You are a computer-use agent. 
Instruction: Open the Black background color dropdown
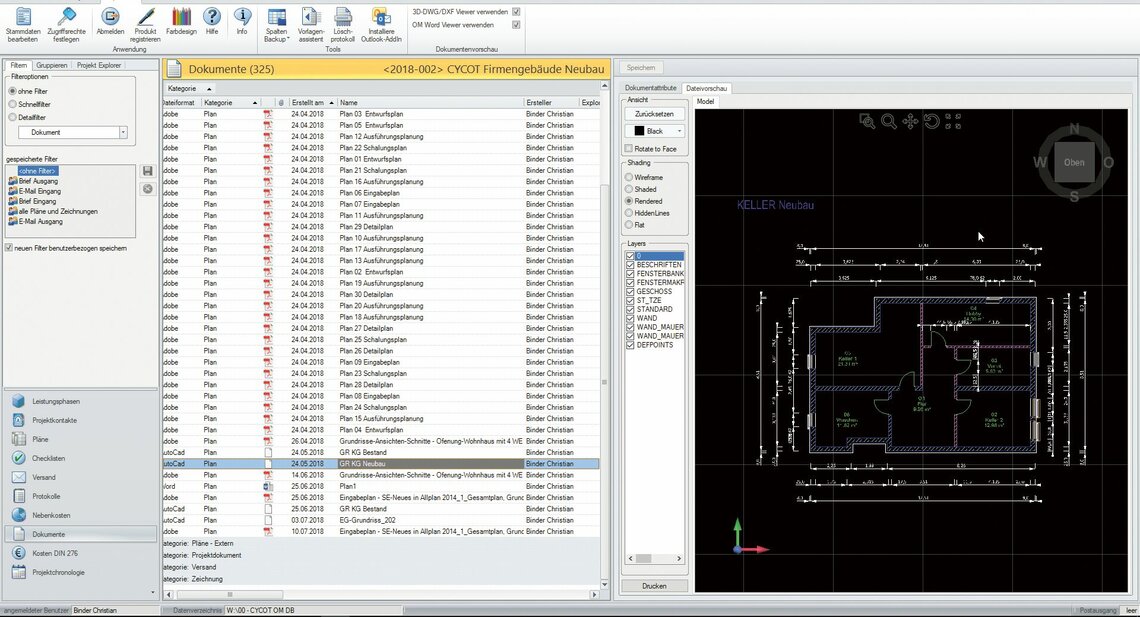point(679,132)
